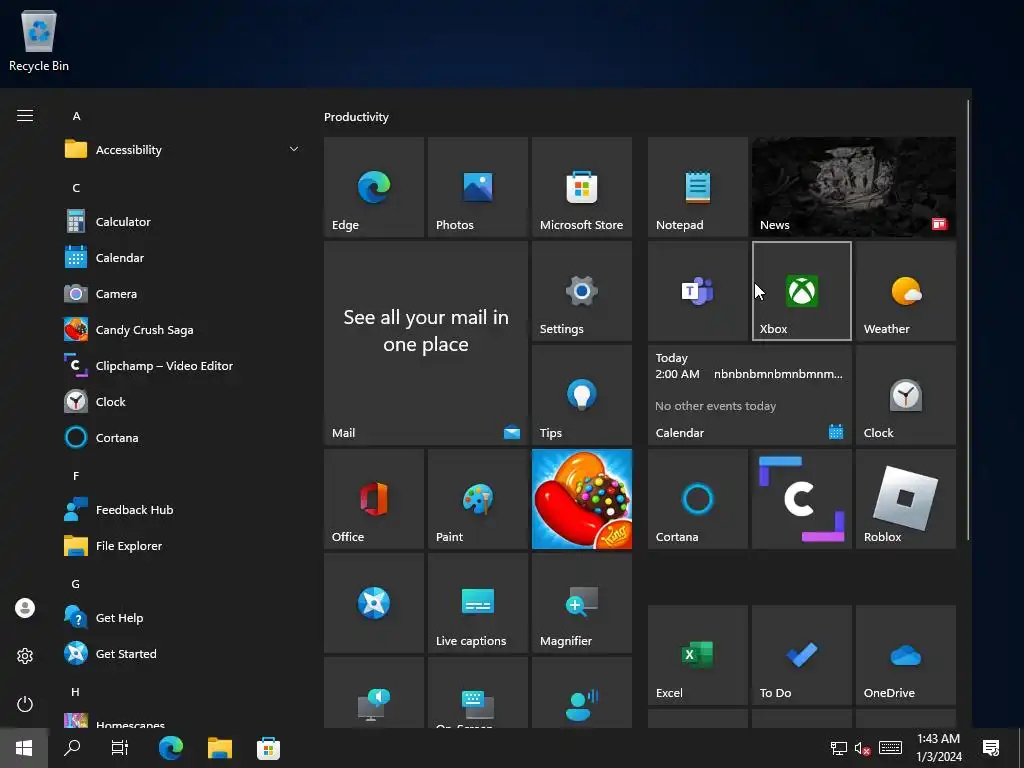This screenshot has height=768, width=1024.
Task: Click the letter A section header
Action: (76, 116)
